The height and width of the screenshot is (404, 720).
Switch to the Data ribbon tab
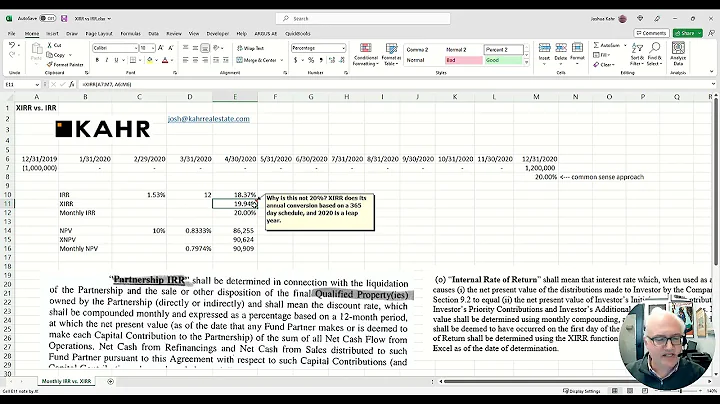click(x=153, y=34)
